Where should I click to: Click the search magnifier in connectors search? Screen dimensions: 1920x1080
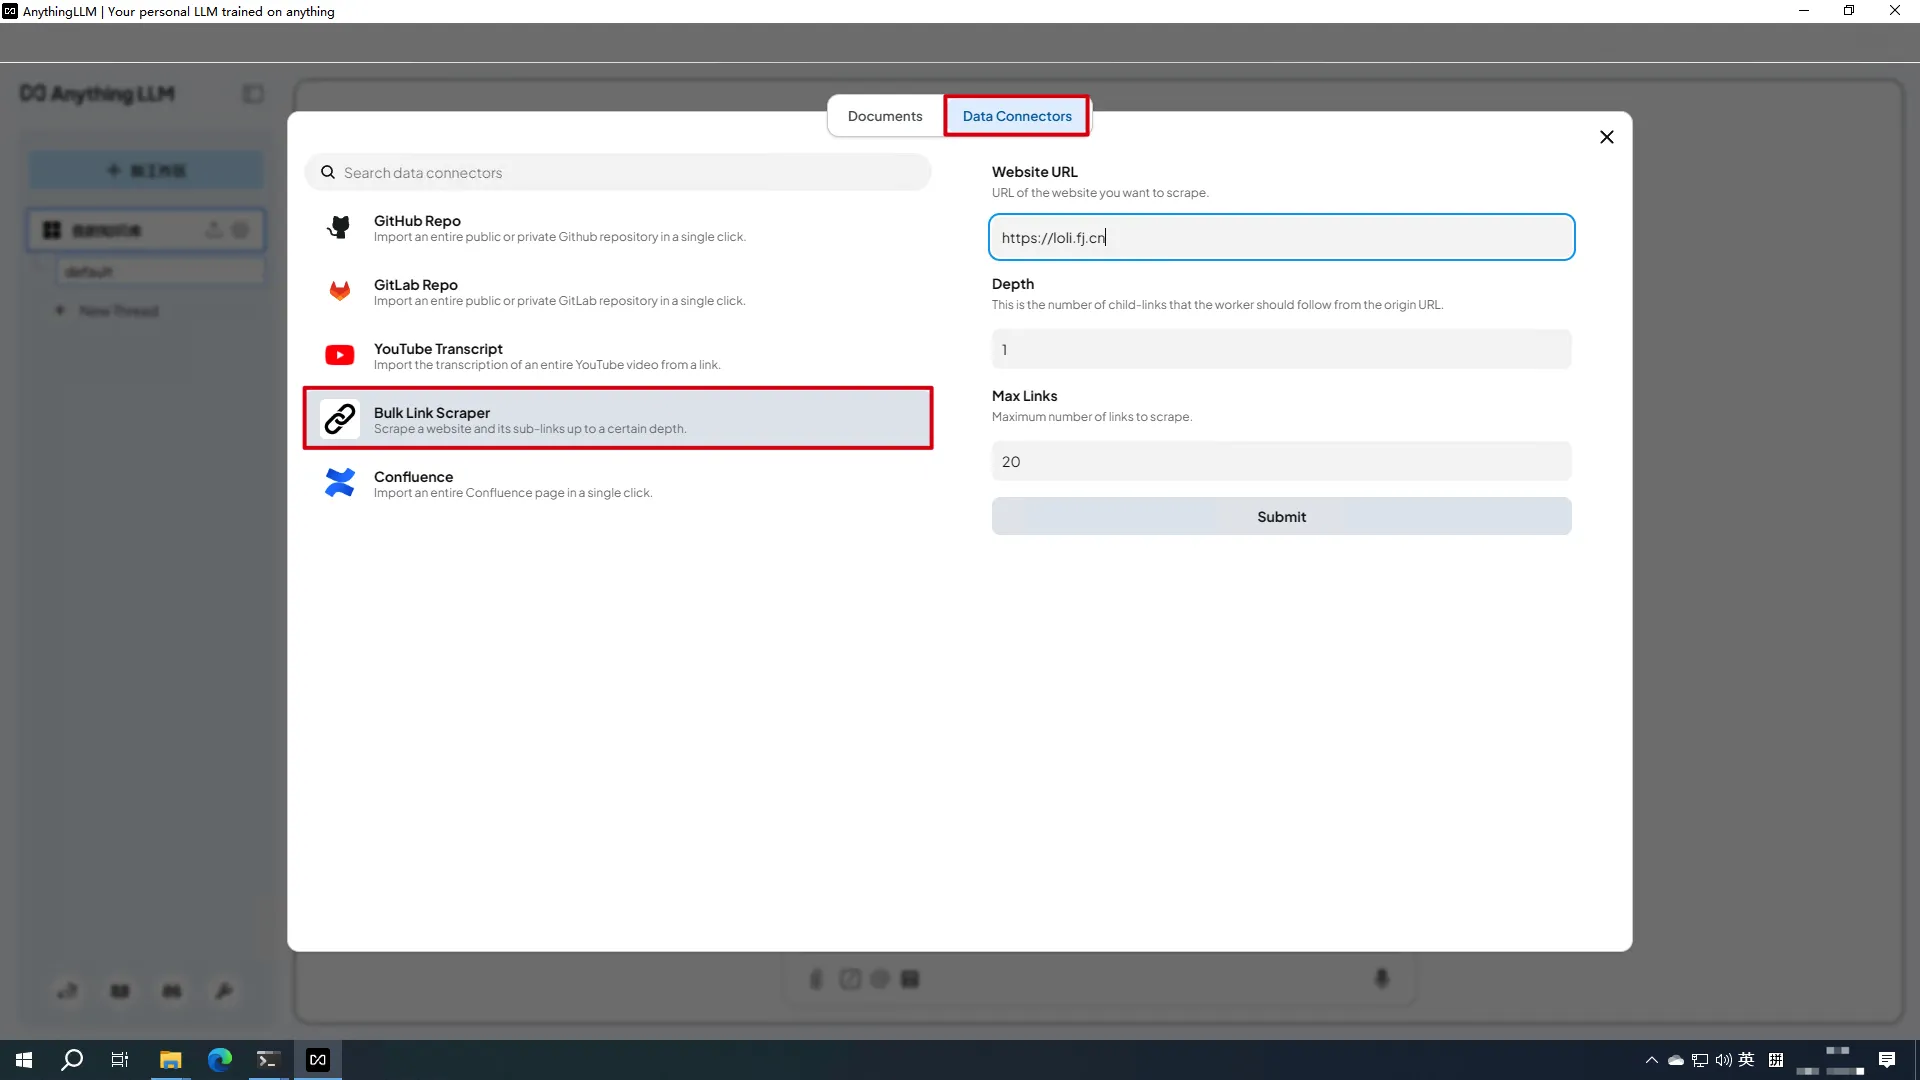328,173
